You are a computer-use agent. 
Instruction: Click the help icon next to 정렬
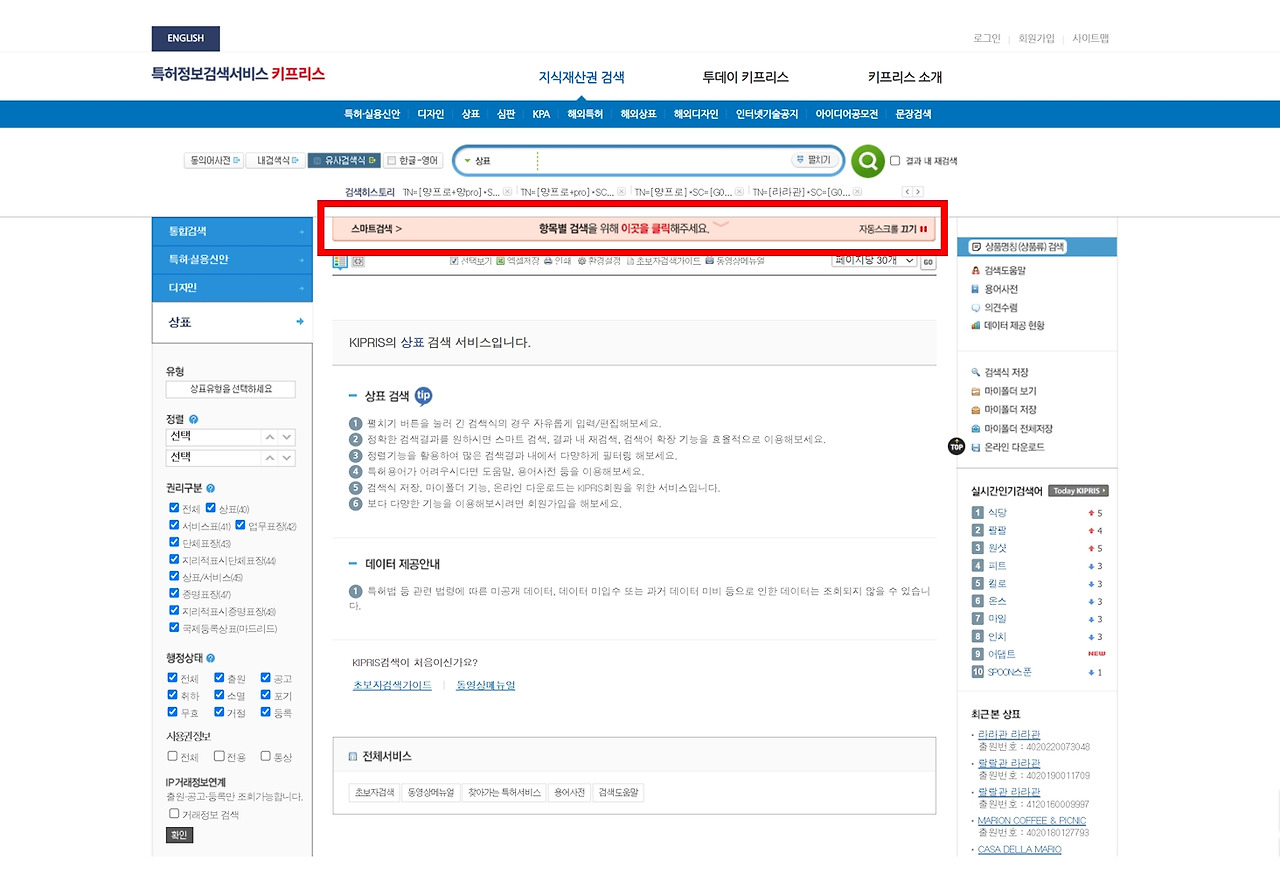tap(193, 420)
